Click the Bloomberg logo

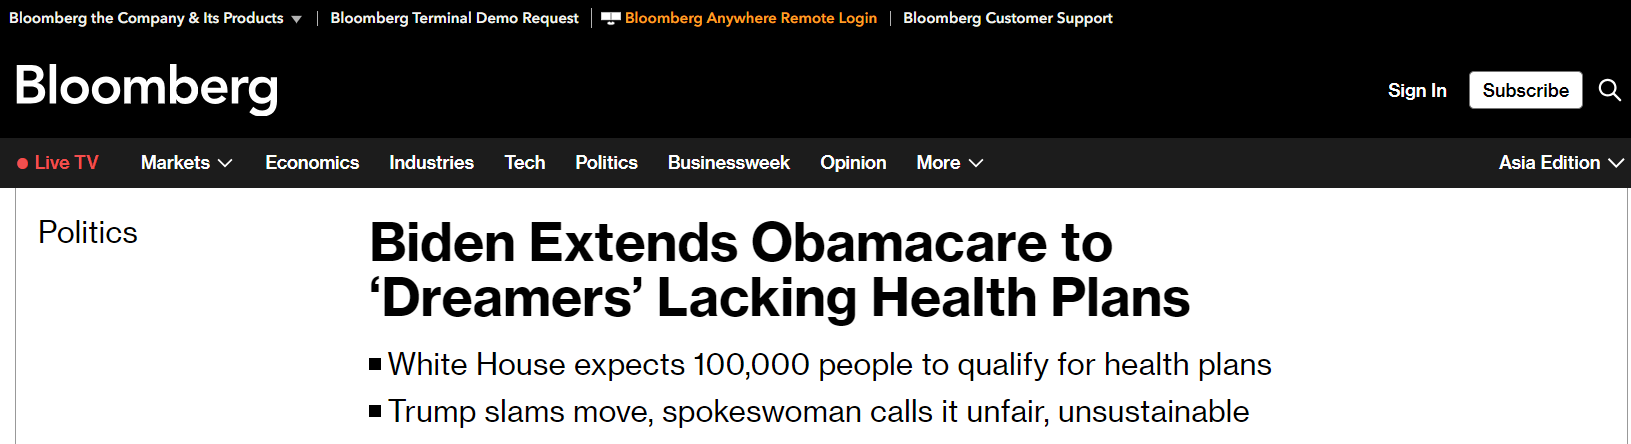coord(146,88)
